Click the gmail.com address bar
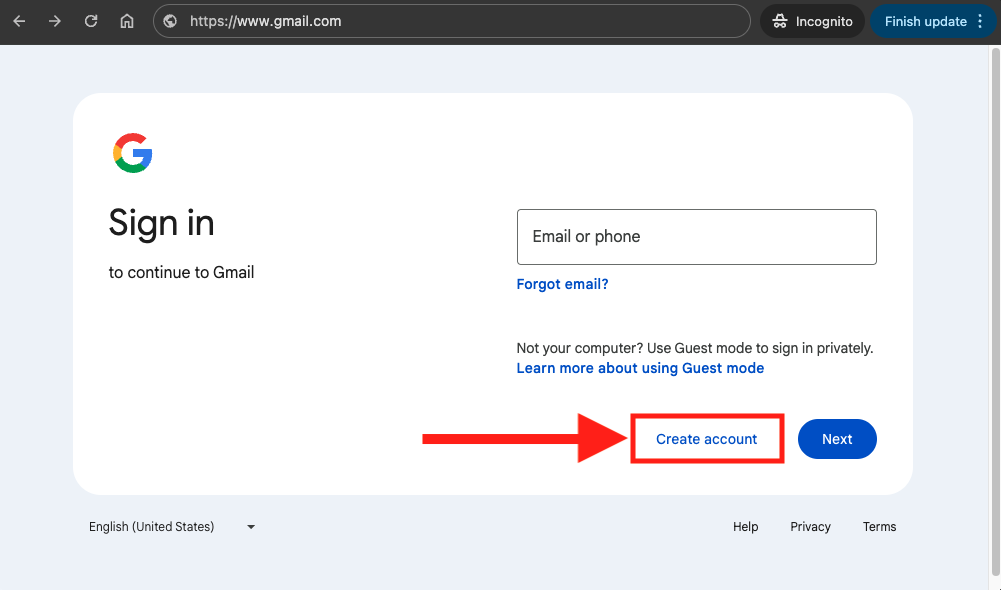 (451, 21)
